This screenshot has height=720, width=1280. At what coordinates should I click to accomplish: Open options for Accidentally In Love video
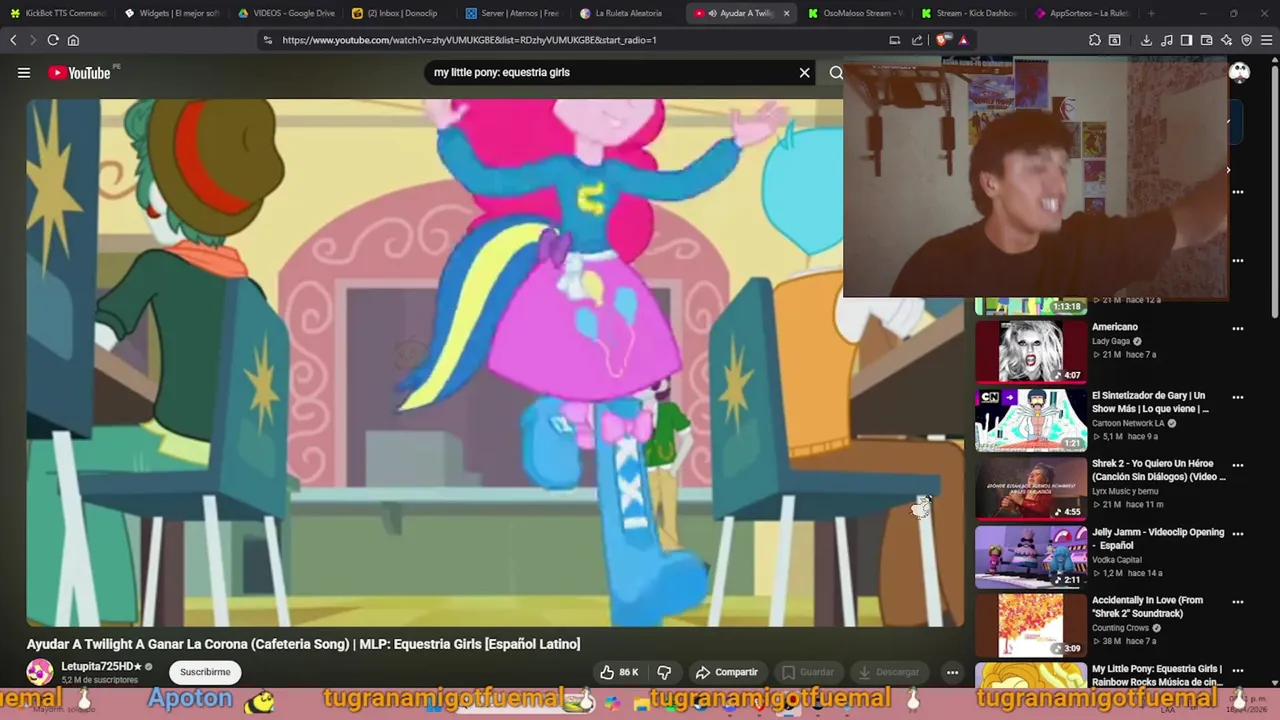tap(1238, 602)
